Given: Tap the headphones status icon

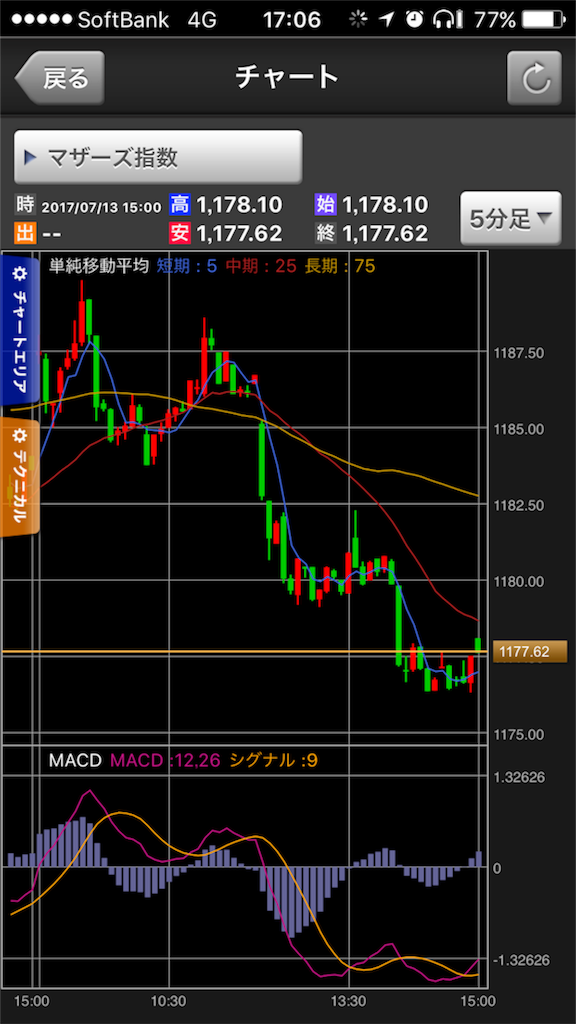Looking at the screenshot, I should (x=444, y=20).
